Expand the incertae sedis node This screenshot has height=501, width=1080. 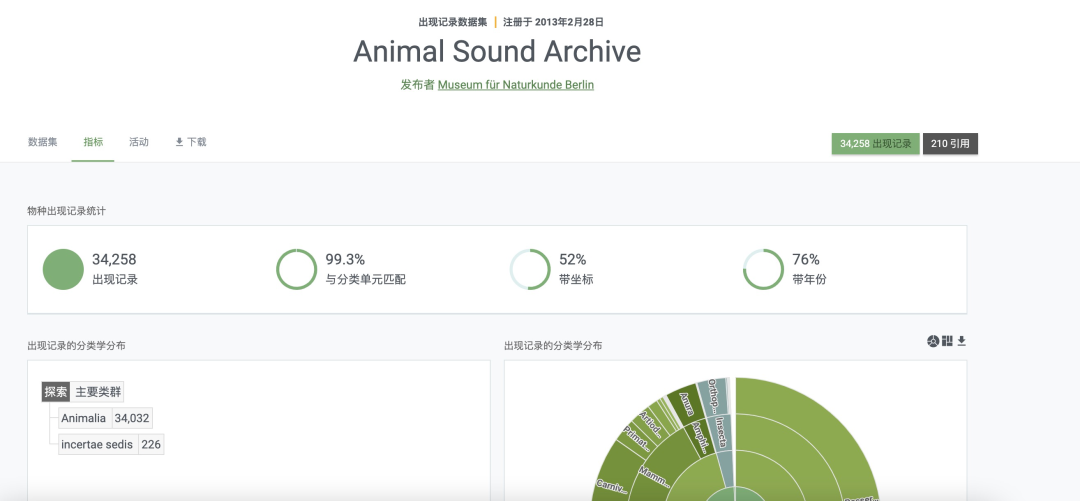coord(96,444)
